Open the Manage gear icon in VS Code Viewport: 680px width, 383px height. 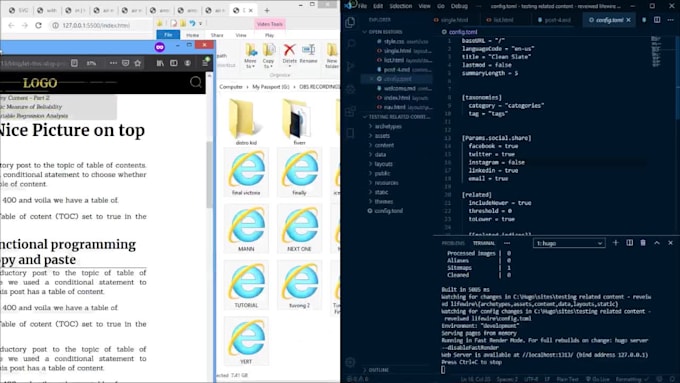(x=350, y=362)
